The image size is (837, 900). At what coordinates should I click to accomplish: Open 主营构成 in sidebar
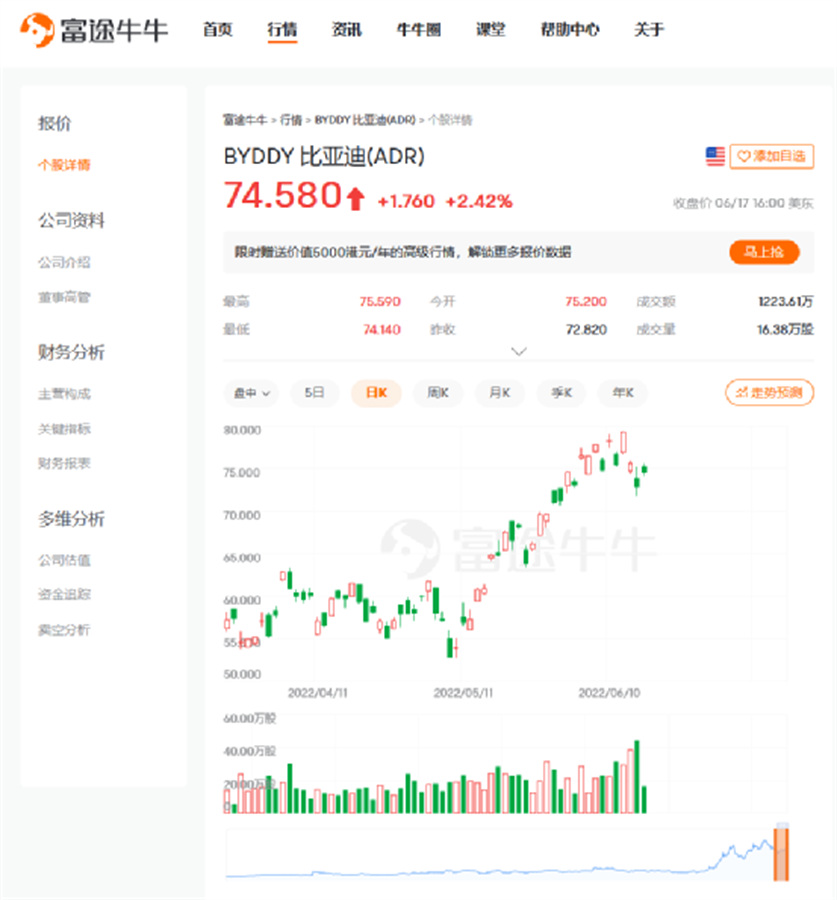(64, 394)
